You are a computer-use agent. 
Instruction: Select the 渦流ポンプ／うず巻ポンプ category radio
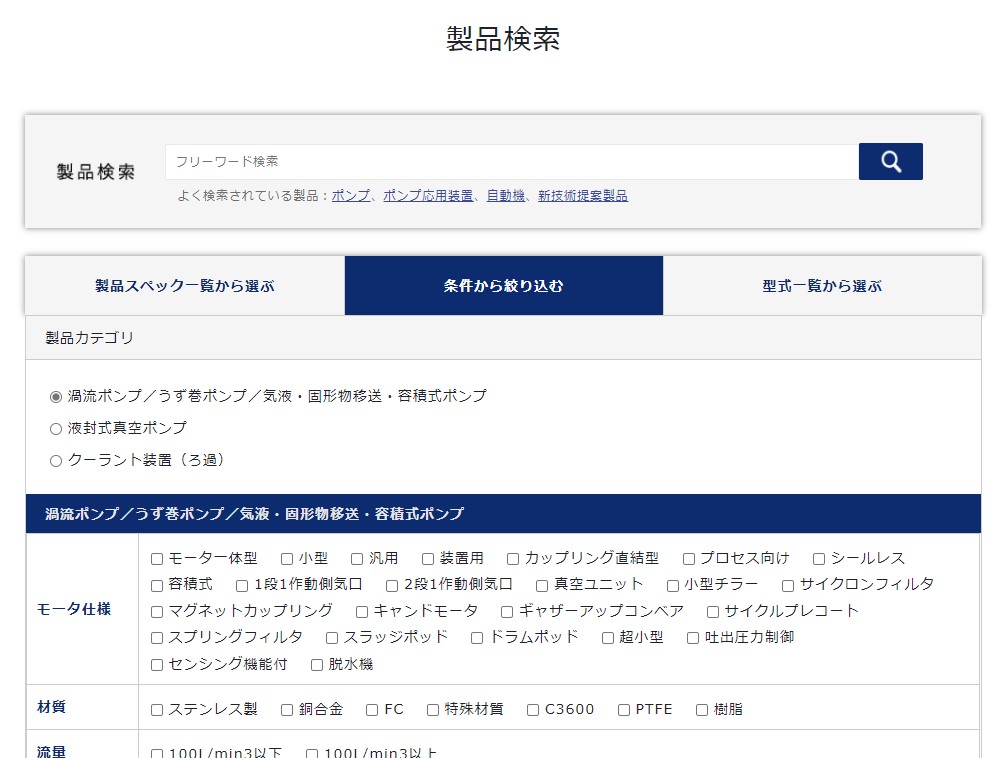click(x=56, y=397)
